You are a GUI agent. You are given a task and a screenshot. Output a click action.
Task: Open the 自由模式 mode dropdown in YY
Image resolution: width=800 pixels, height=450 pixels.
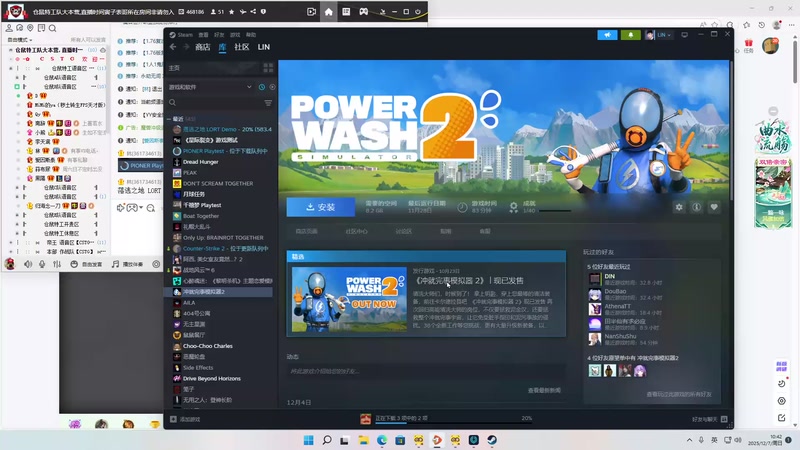pyautogui.click(x=19, y=40)
